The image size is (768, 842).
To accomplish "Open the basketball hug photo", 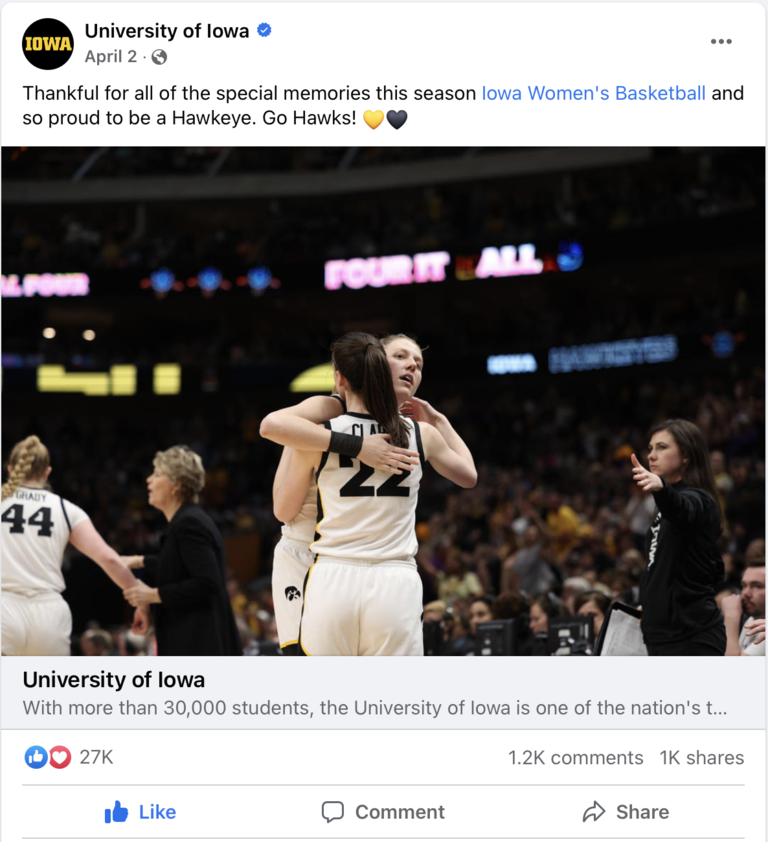I will (383, 401).
